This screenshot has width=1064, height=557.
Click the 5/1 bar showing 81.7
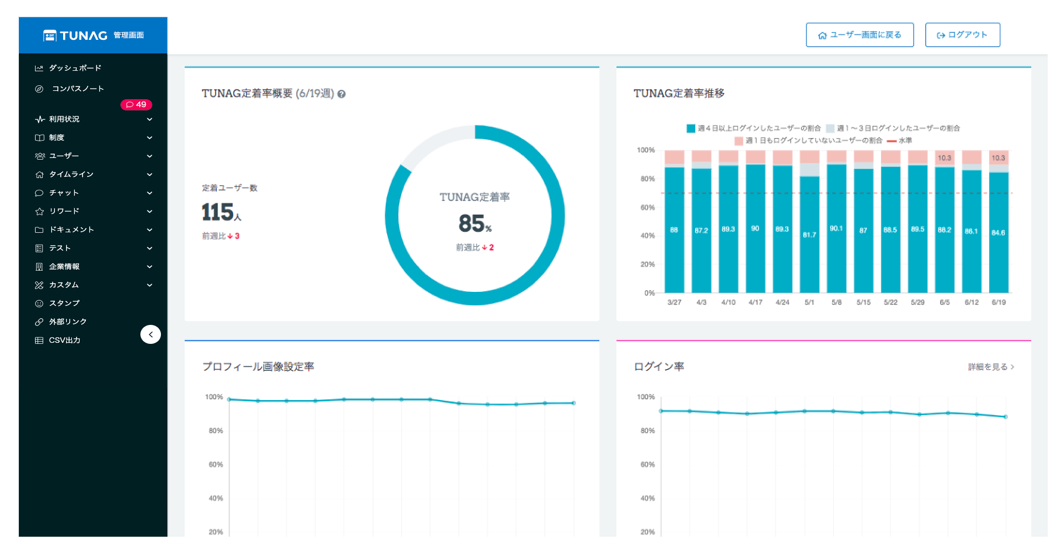pos(810,235)
